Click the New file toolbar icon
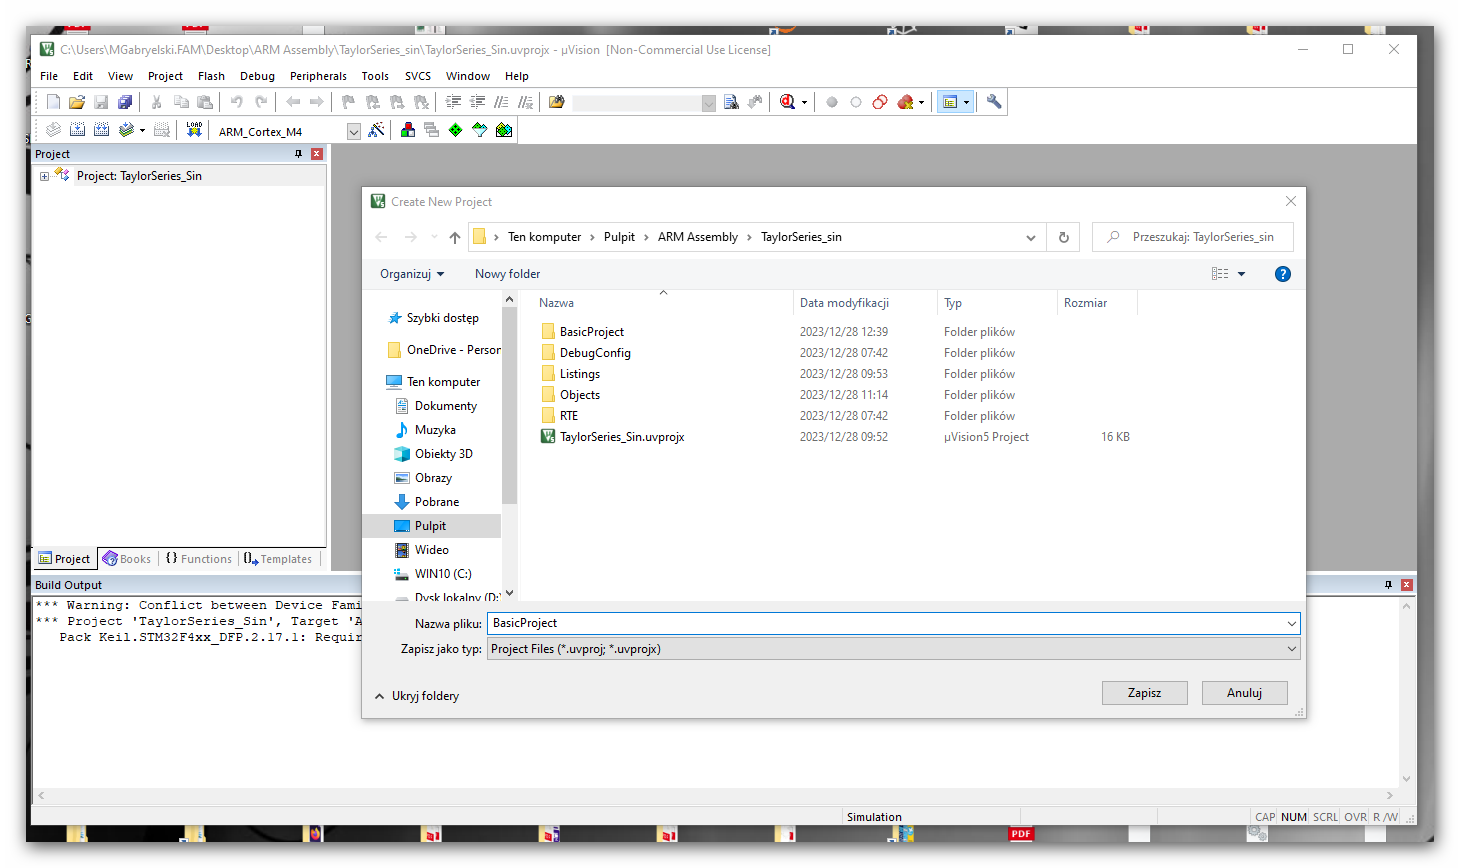The height and width of the screenshot is (868, 1460). click(x=54, y=102)
